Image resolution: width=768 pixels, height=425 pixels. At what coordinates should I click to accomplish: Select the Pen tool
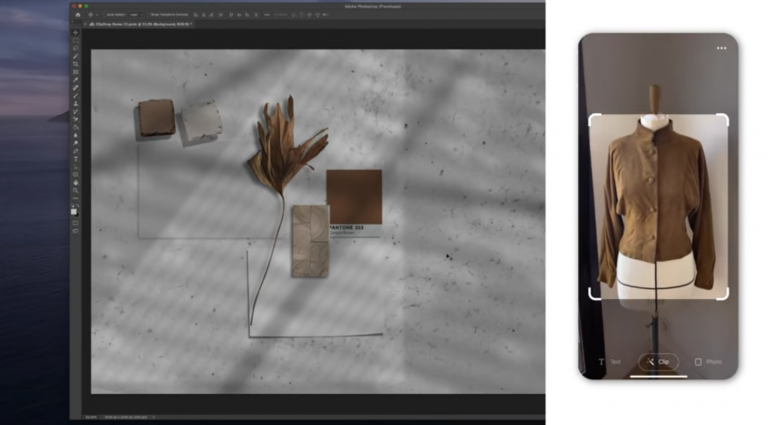point(75,151)
